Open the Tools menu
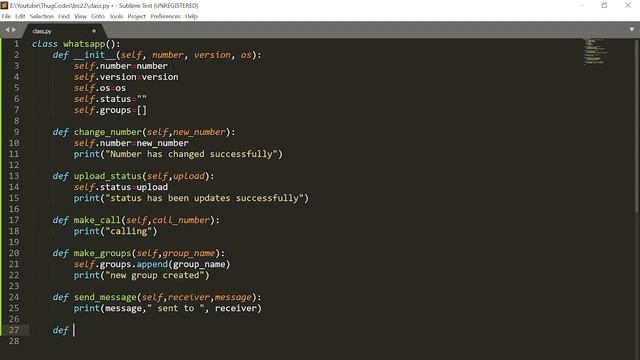Image resolution: width=640 pixels, height=360 pixels. point(116,16)
